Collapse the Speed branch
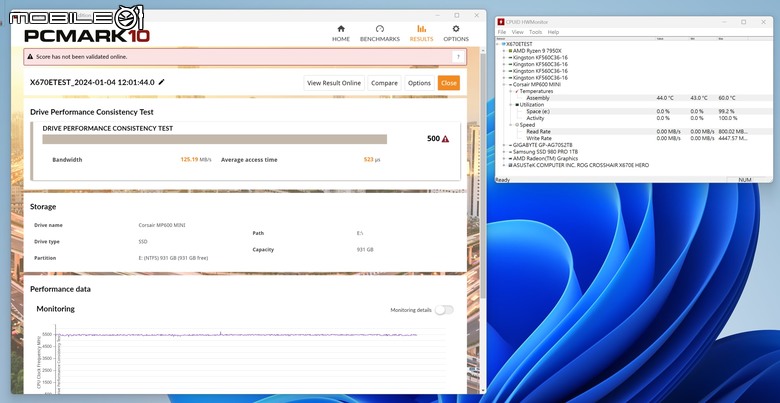The image size is (780, 403). coord(511,125)
